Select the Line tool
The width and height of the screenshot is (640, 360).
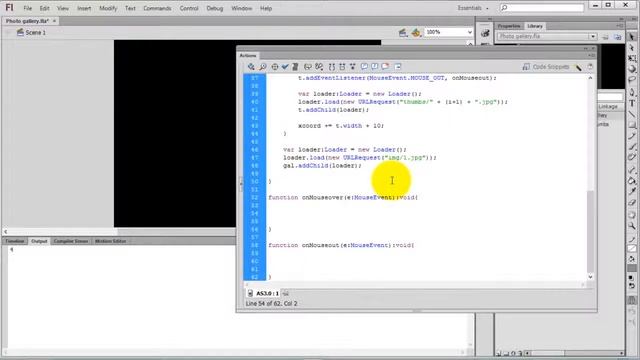tap(632, 114)
